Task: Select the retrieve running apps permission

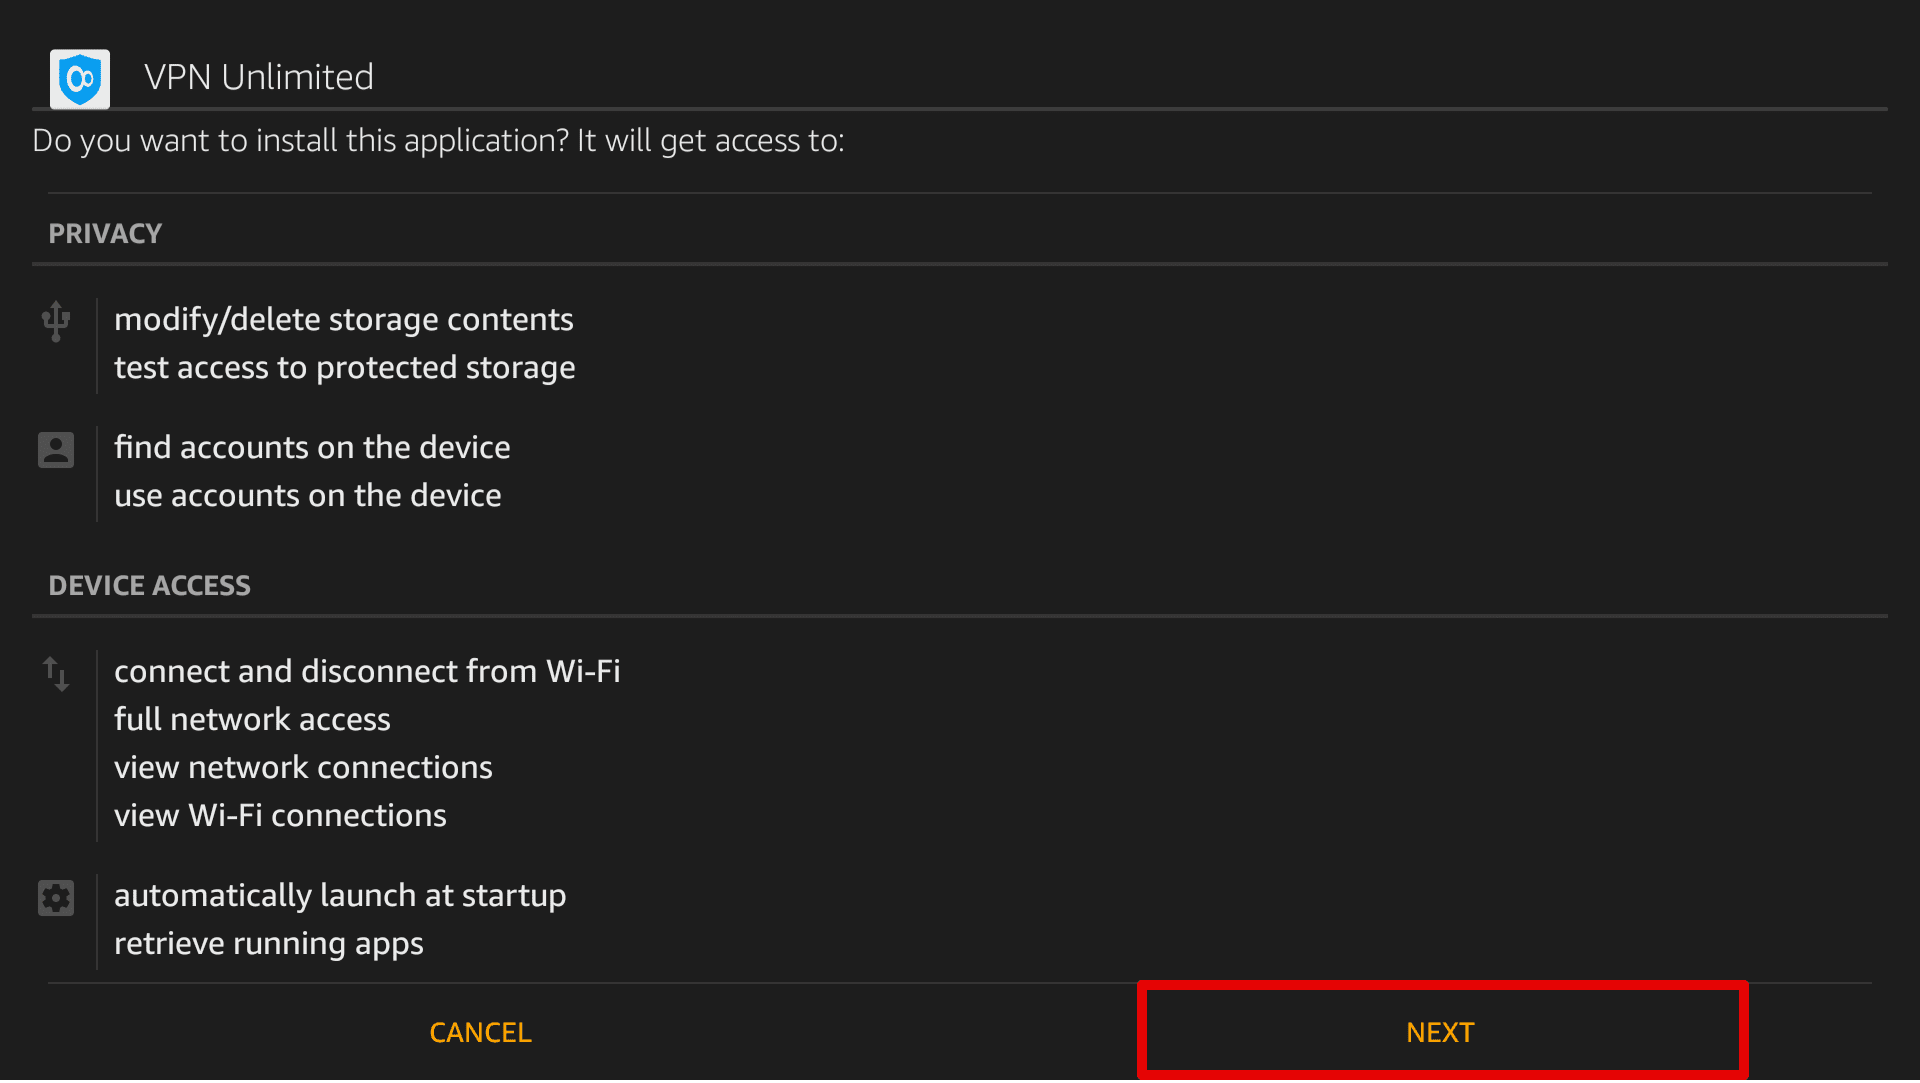Action: click(268, 943)
